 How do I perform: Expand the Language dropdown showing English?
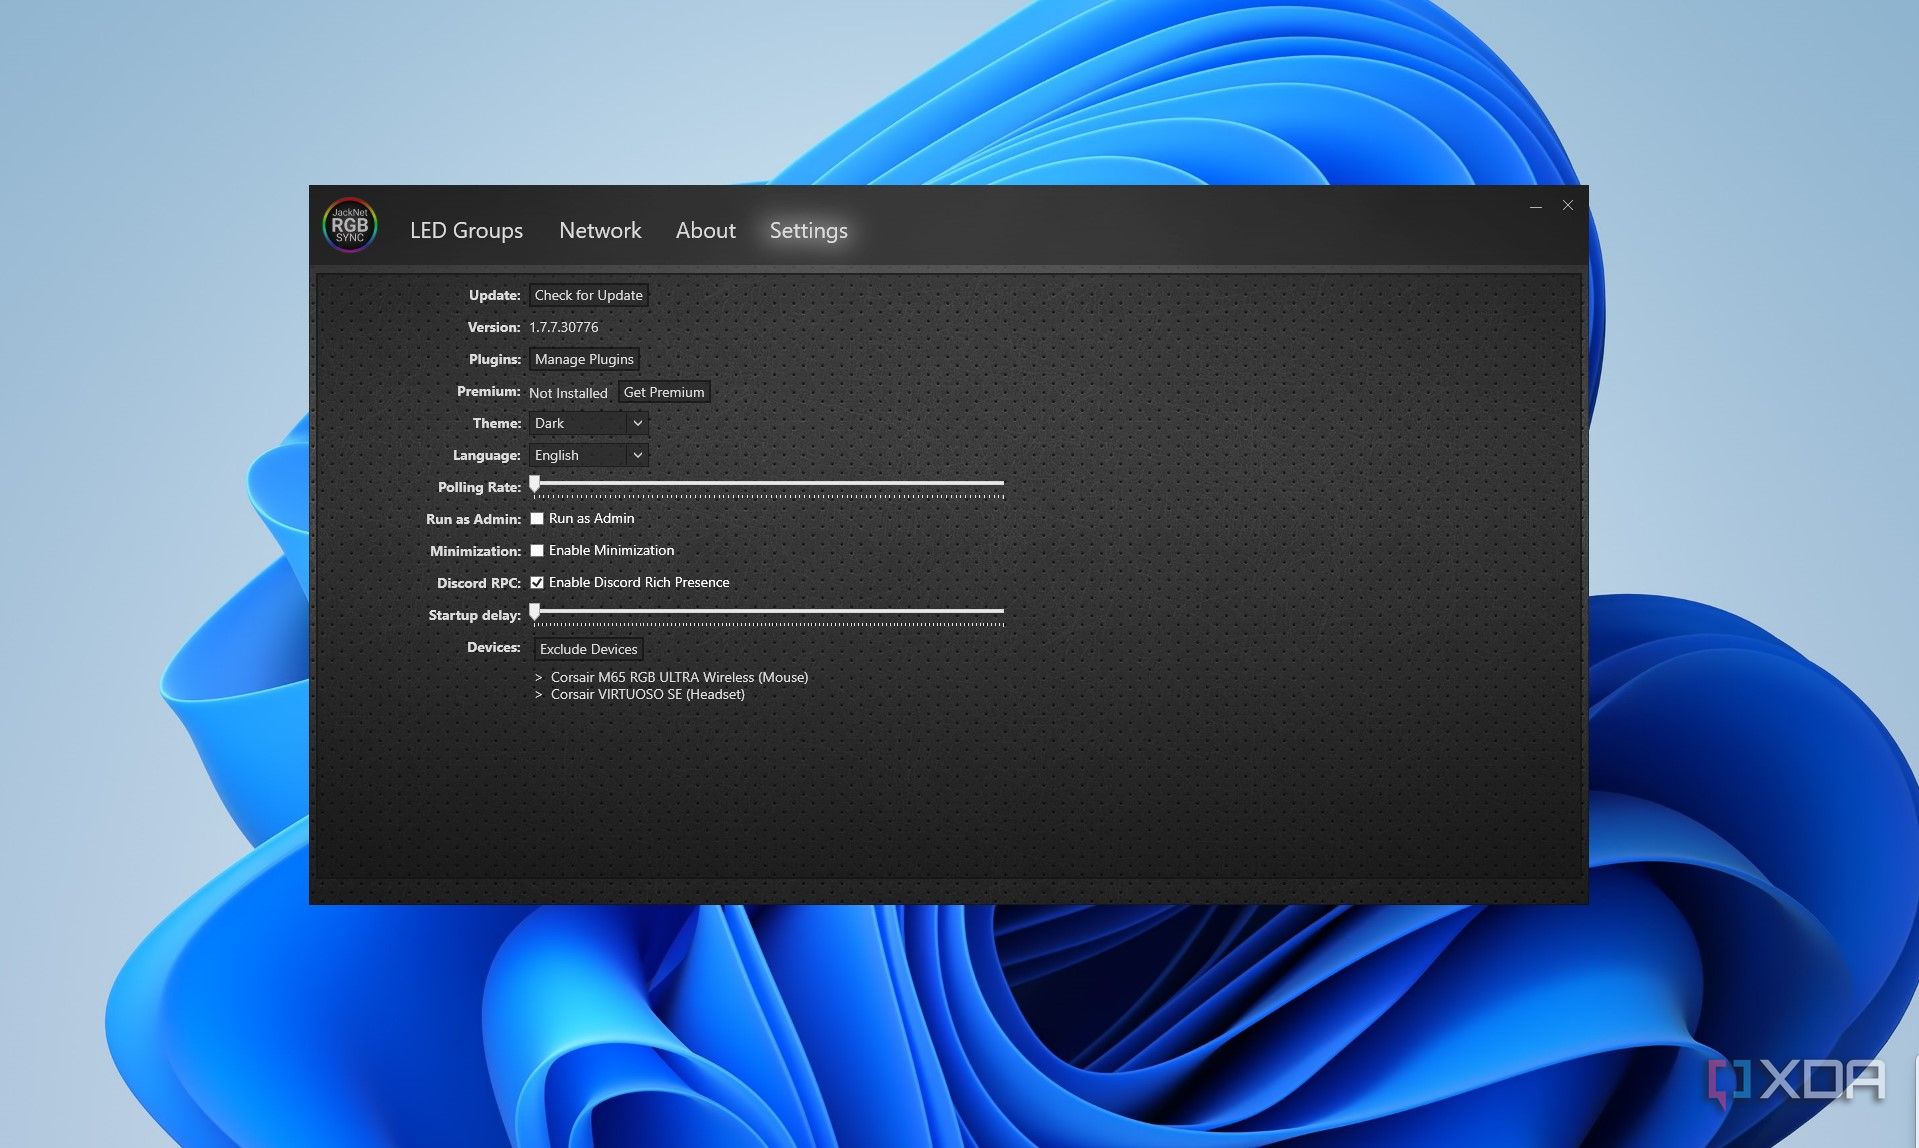pos(588,455)
